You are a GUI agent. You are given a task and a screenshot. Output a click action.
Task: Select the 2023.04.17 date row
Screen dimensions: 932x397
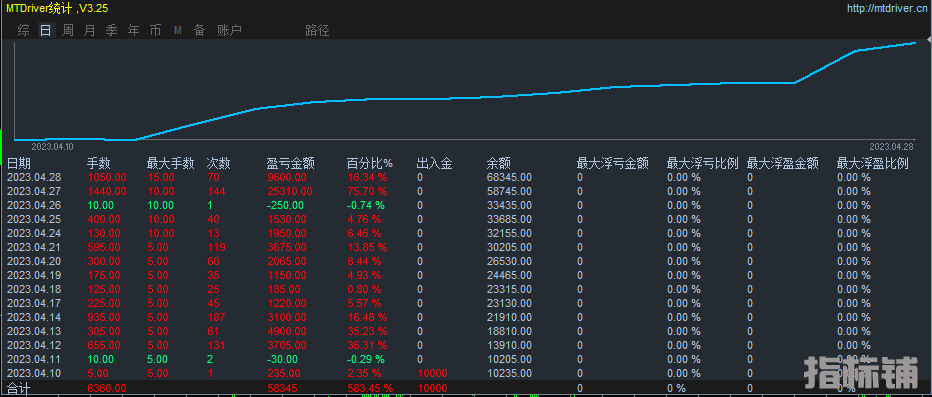coord(34,303)
